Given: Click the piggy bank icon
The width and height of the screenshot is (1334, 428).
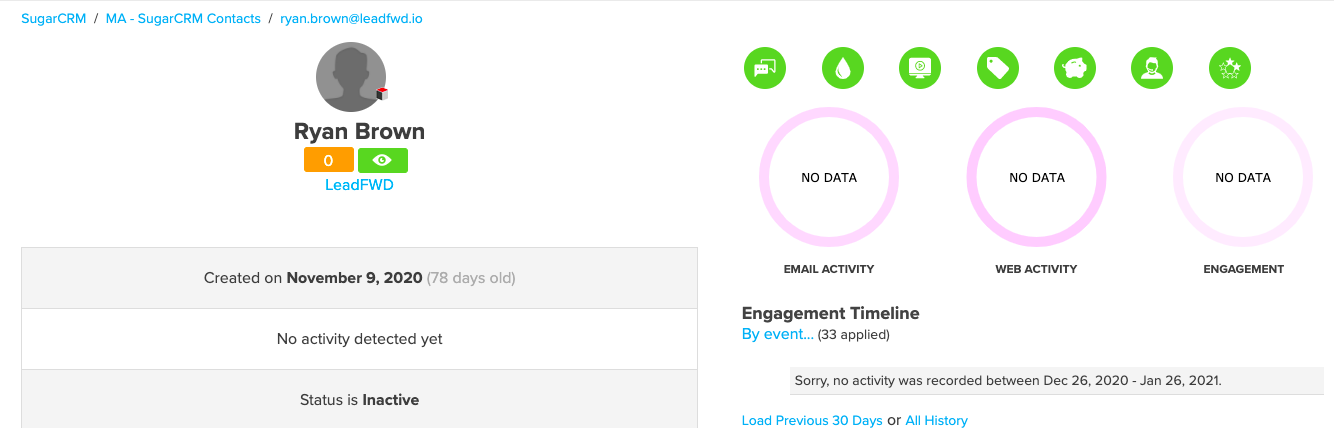Looking at the screenshot, I should (1075, 68).
